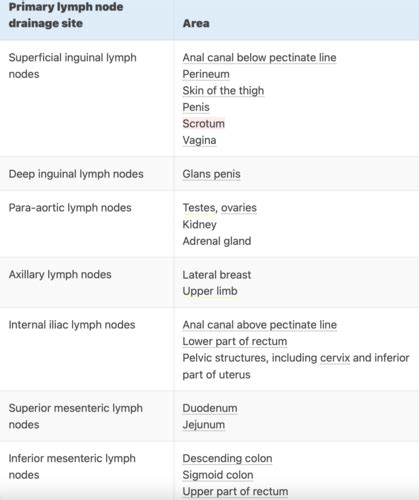Open the Skin of the thigh link
This screenshot has width=419, height=500.
click(223, 91)
